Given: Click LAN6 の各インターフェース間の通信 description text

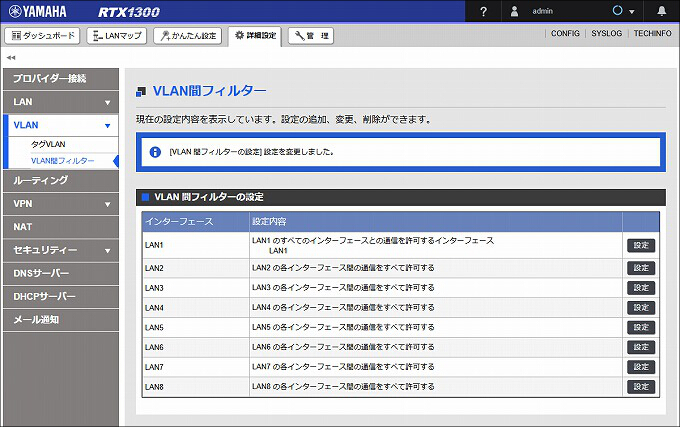Looking at the screenshot, I should [x=343, y=347].
